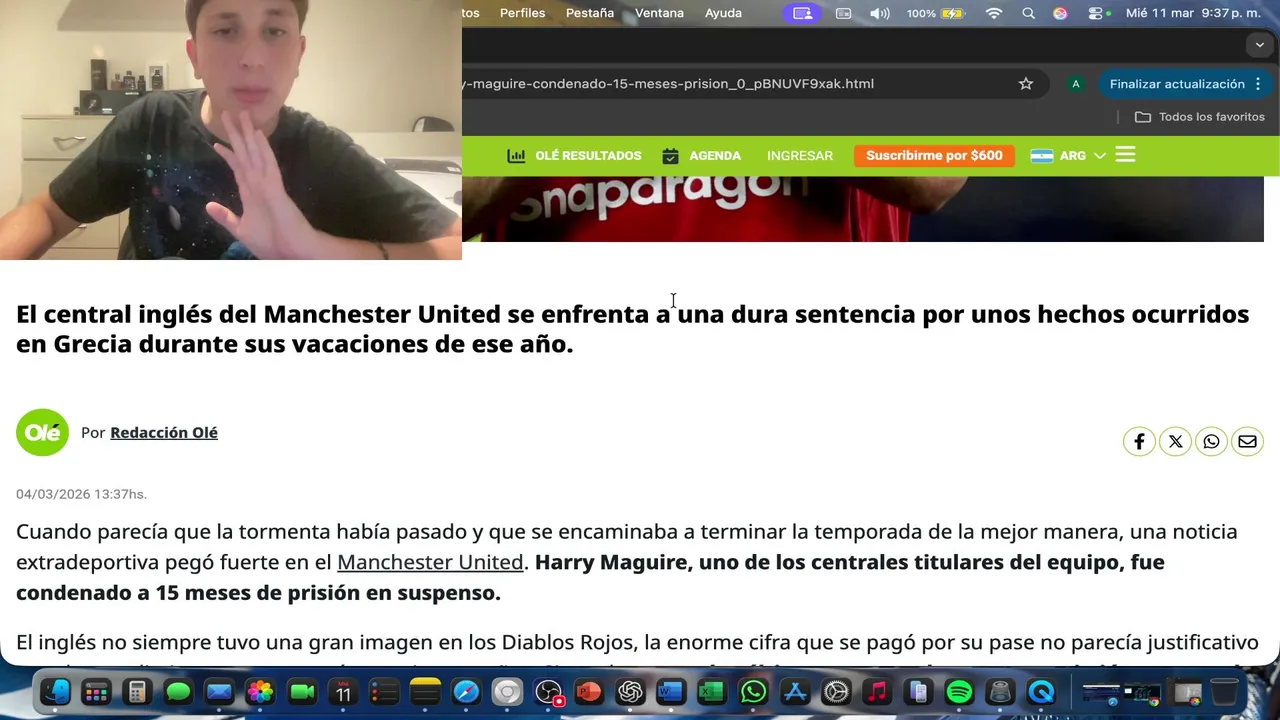Open Photos app in the Dock
The width and height of the screenshot is (1280, 720).
click(260, 692)
